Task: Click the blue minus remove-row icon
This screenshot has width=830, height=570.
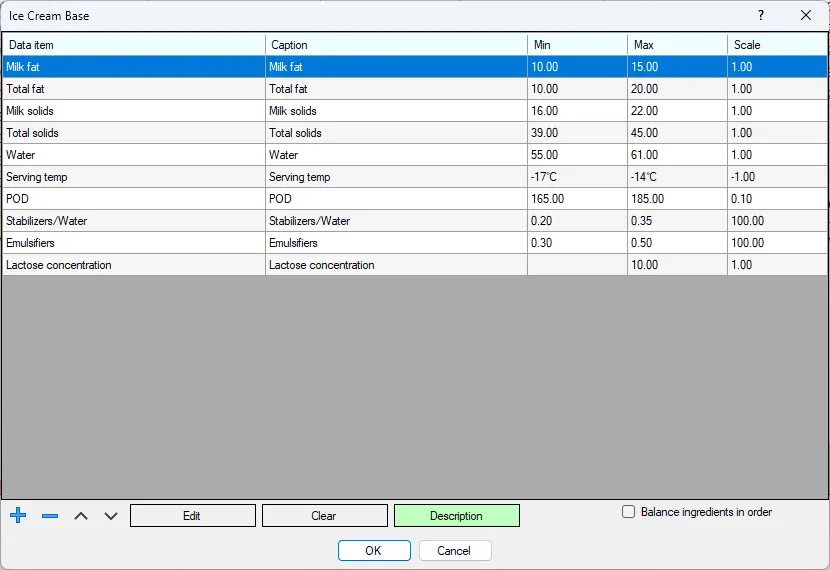Action: 50,515
